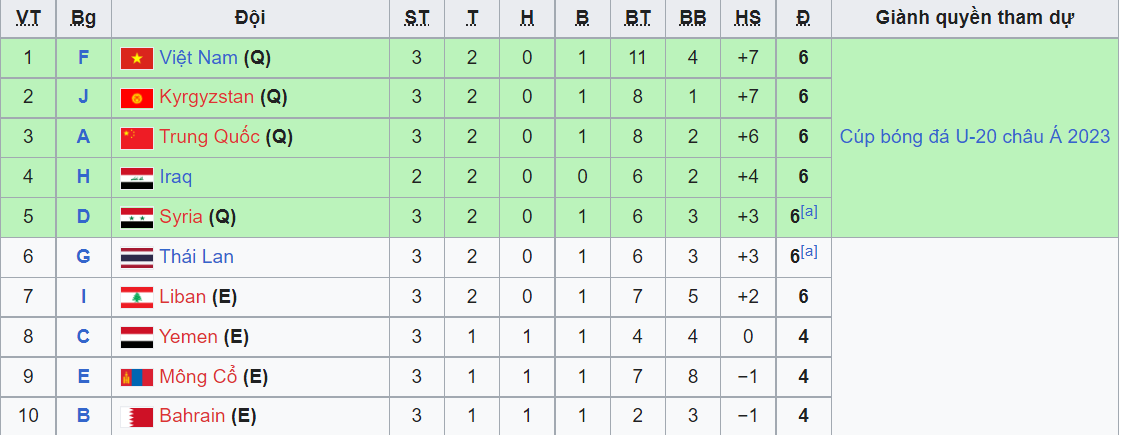
Task: Open Cúp bóng đá U-20 châu Á 2023 link
Action: 975,137
